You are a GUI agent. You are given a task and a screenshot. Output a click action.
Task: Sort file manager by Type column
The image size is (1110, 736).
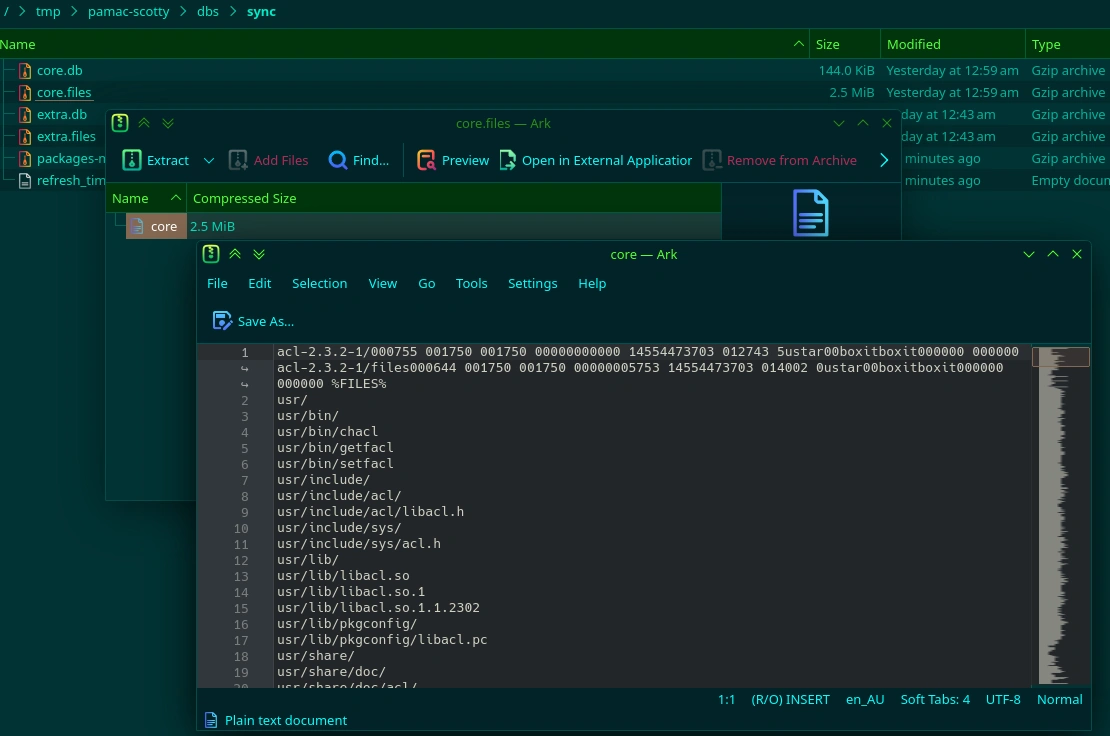click(1068, 45)
